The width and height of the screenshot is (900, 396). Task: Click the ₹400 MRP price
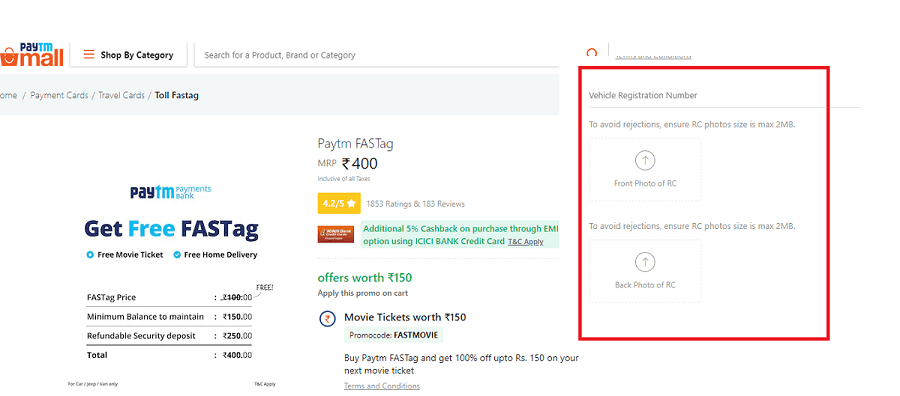(360, 164)
